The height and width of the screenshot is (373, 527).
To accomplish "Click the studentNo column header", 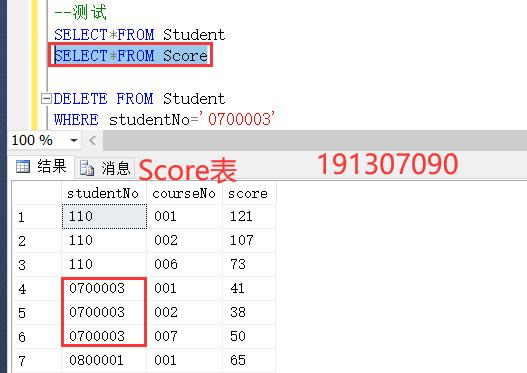I will (x=104, y=193).
